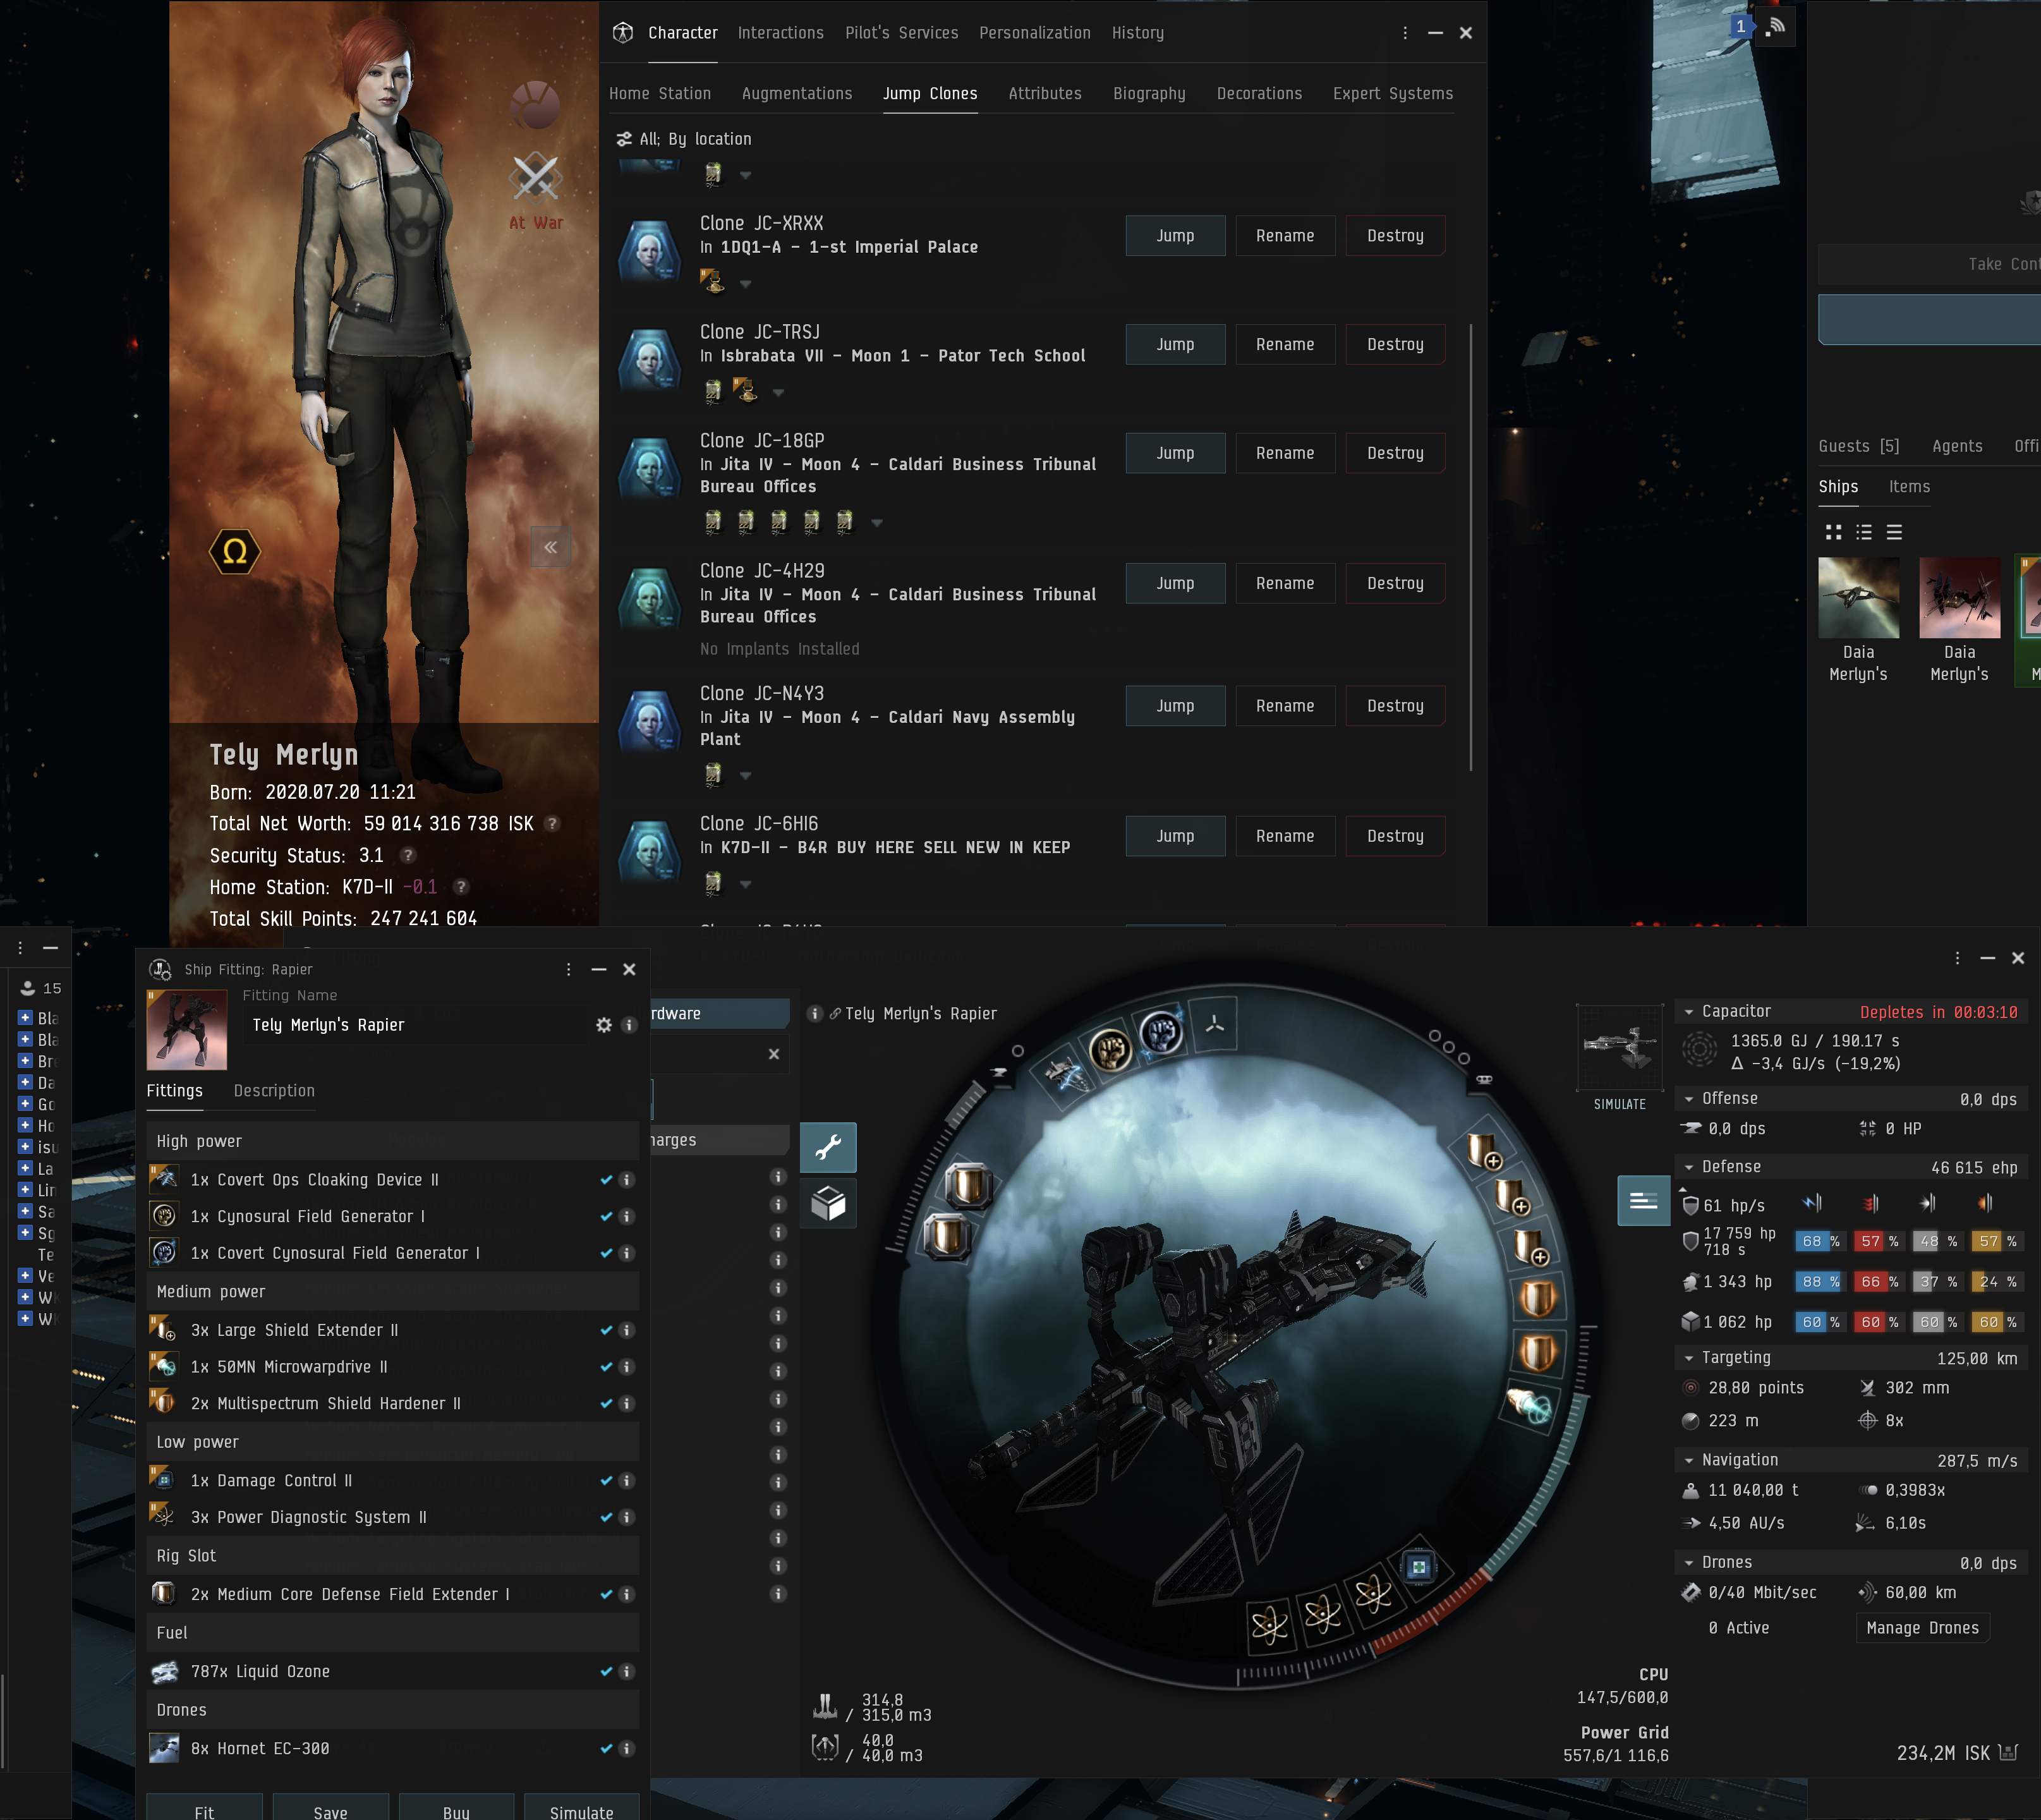Show info for 787x Liquid Ozone row
The height and width of the screenshot is (1820, 2041).
627,1671
